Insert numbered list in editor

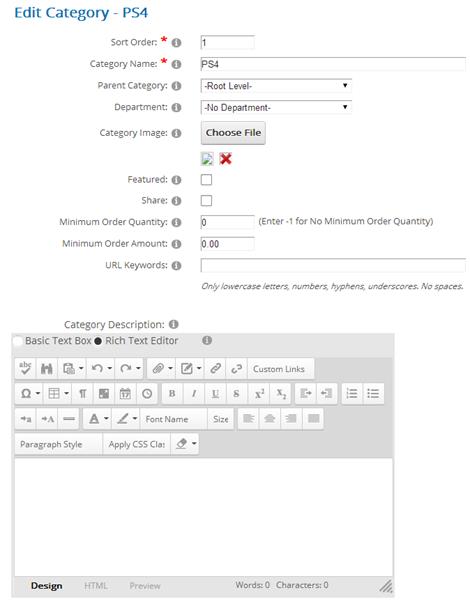pos(351,393)
